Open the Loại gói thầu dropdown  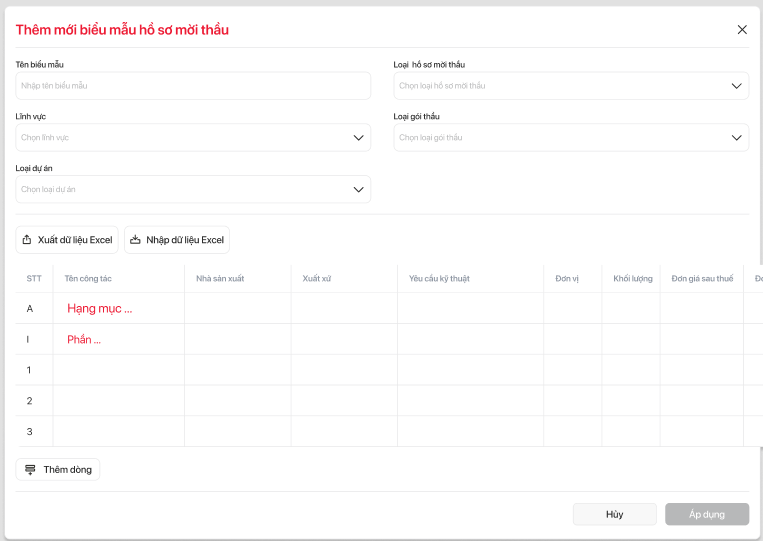point(738,138)
